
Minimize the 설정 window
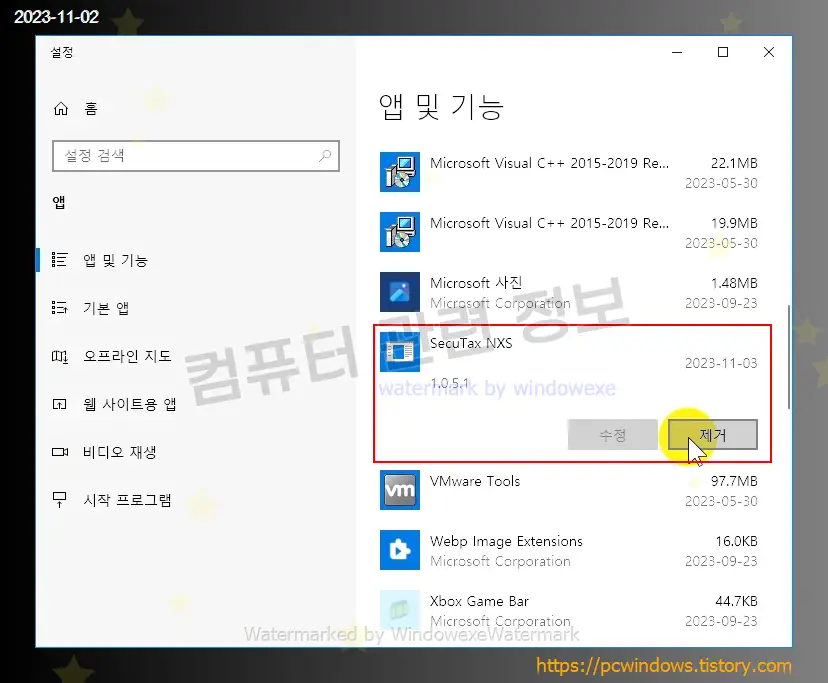pyautogui.click(x=677, y=52)
